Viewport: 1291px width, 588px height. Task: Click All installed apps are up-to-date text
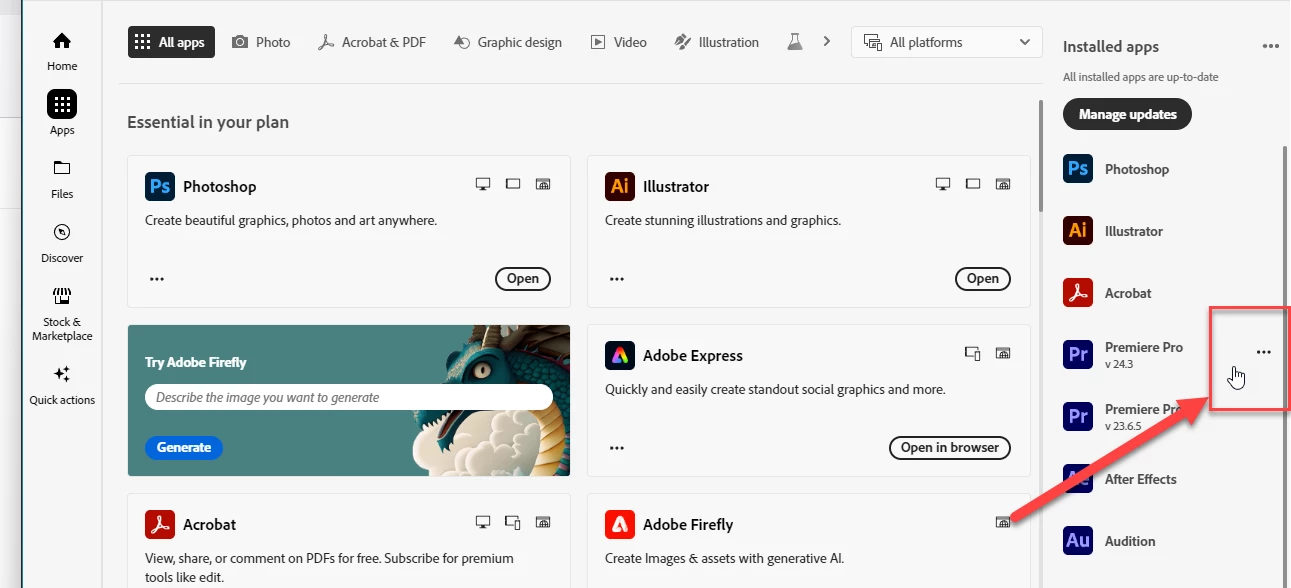[x=1140, y=77]
